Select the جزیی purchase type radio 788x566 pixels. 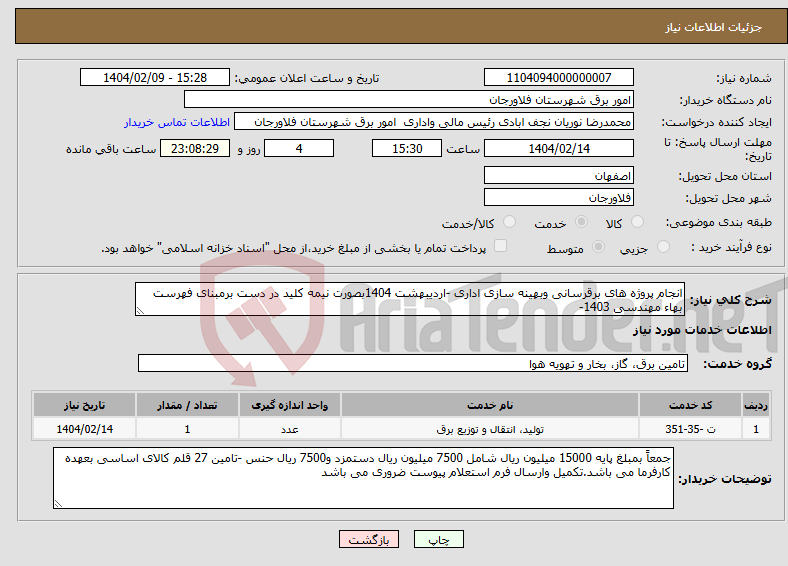[663, 247]
